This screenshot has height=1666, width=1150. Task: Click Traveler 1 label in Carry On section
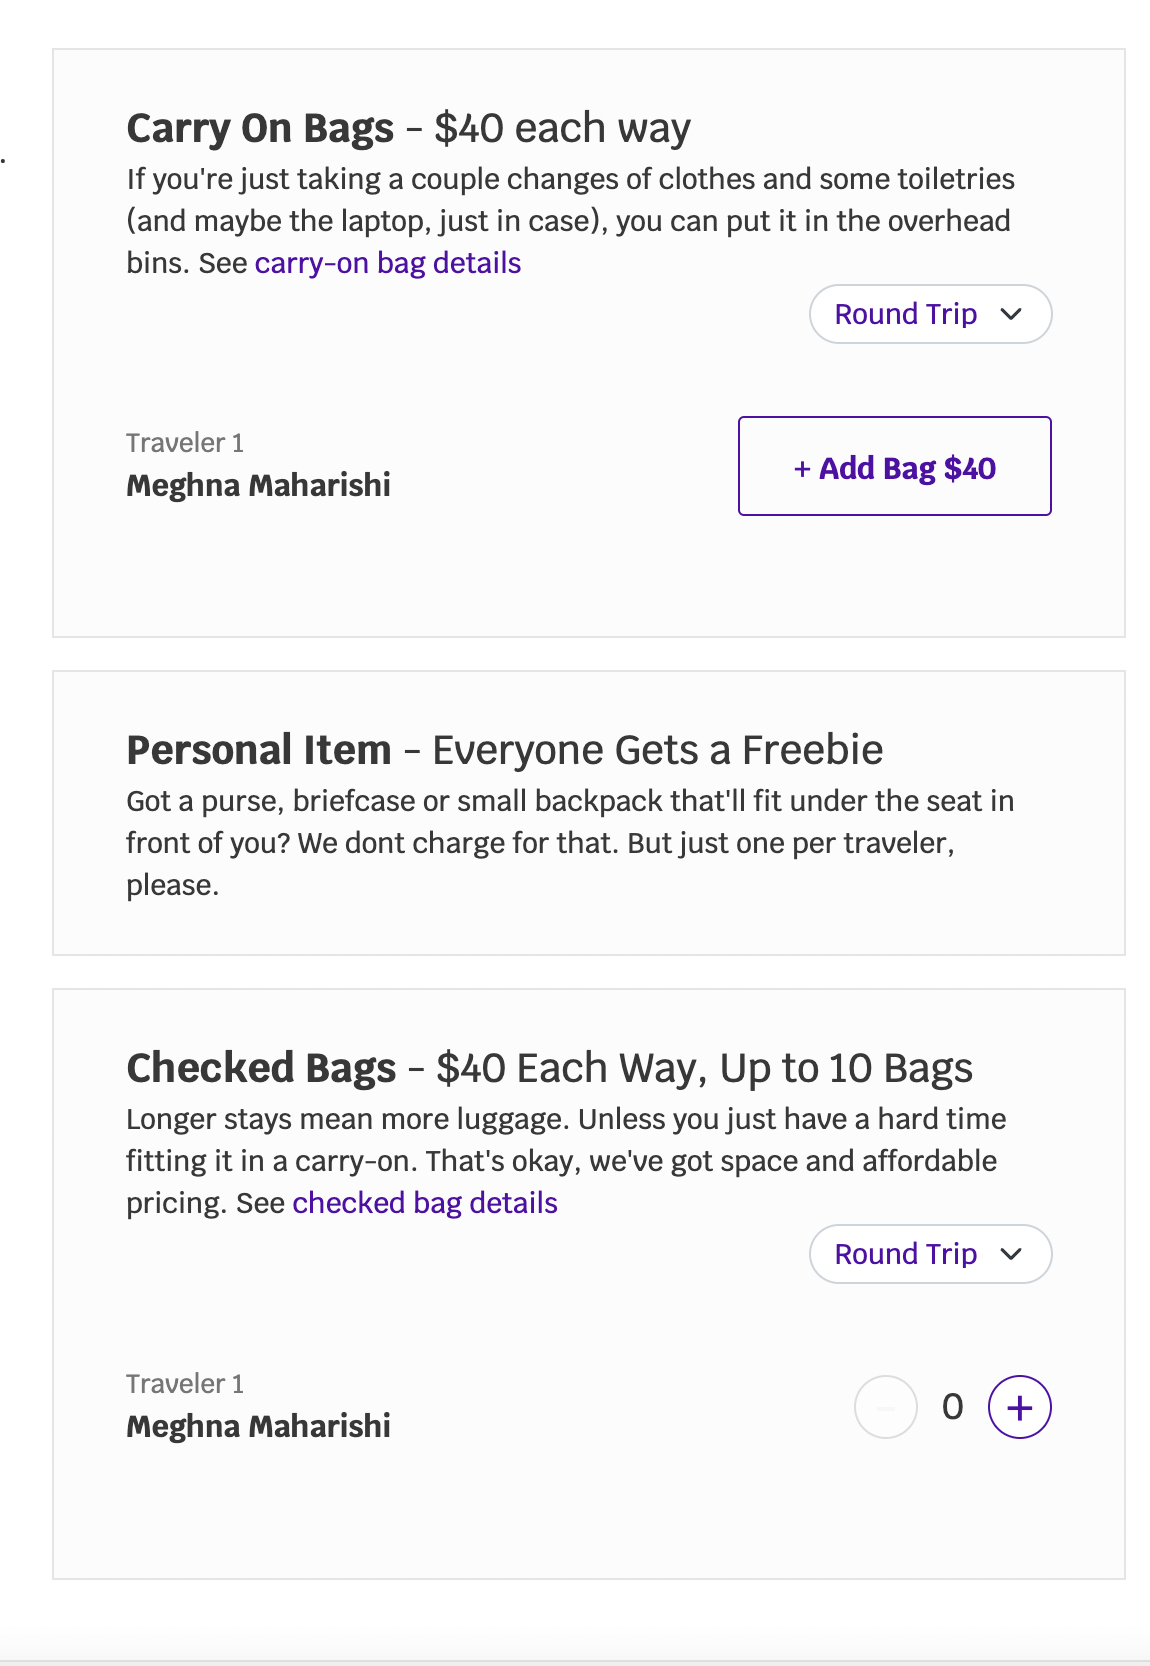click(x=185, y=443)
